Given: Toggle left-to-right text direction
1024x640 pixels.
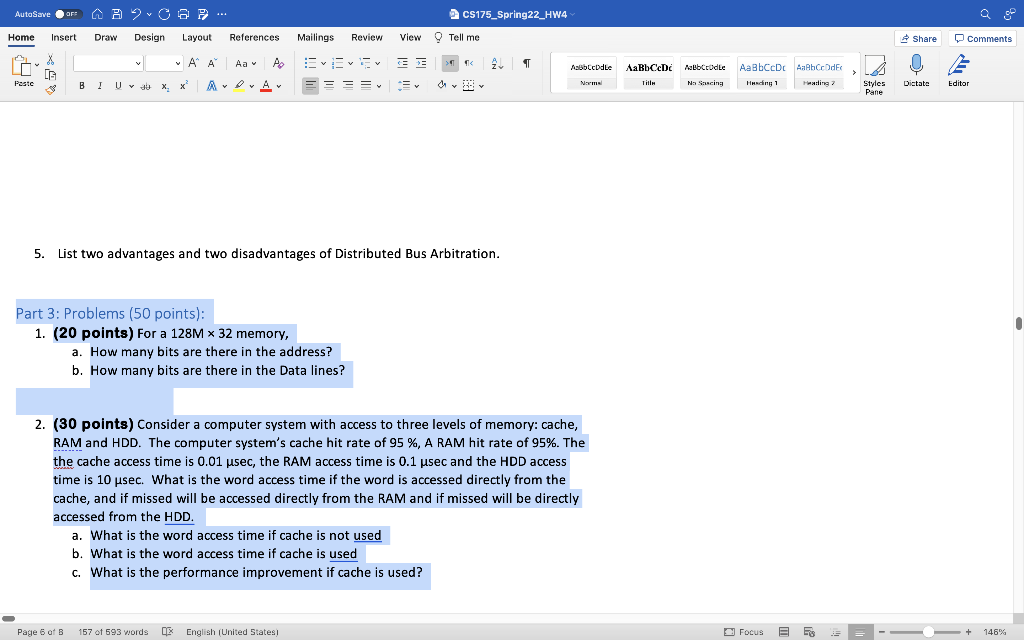Looking at the screenshot, I should pos(450,63).
